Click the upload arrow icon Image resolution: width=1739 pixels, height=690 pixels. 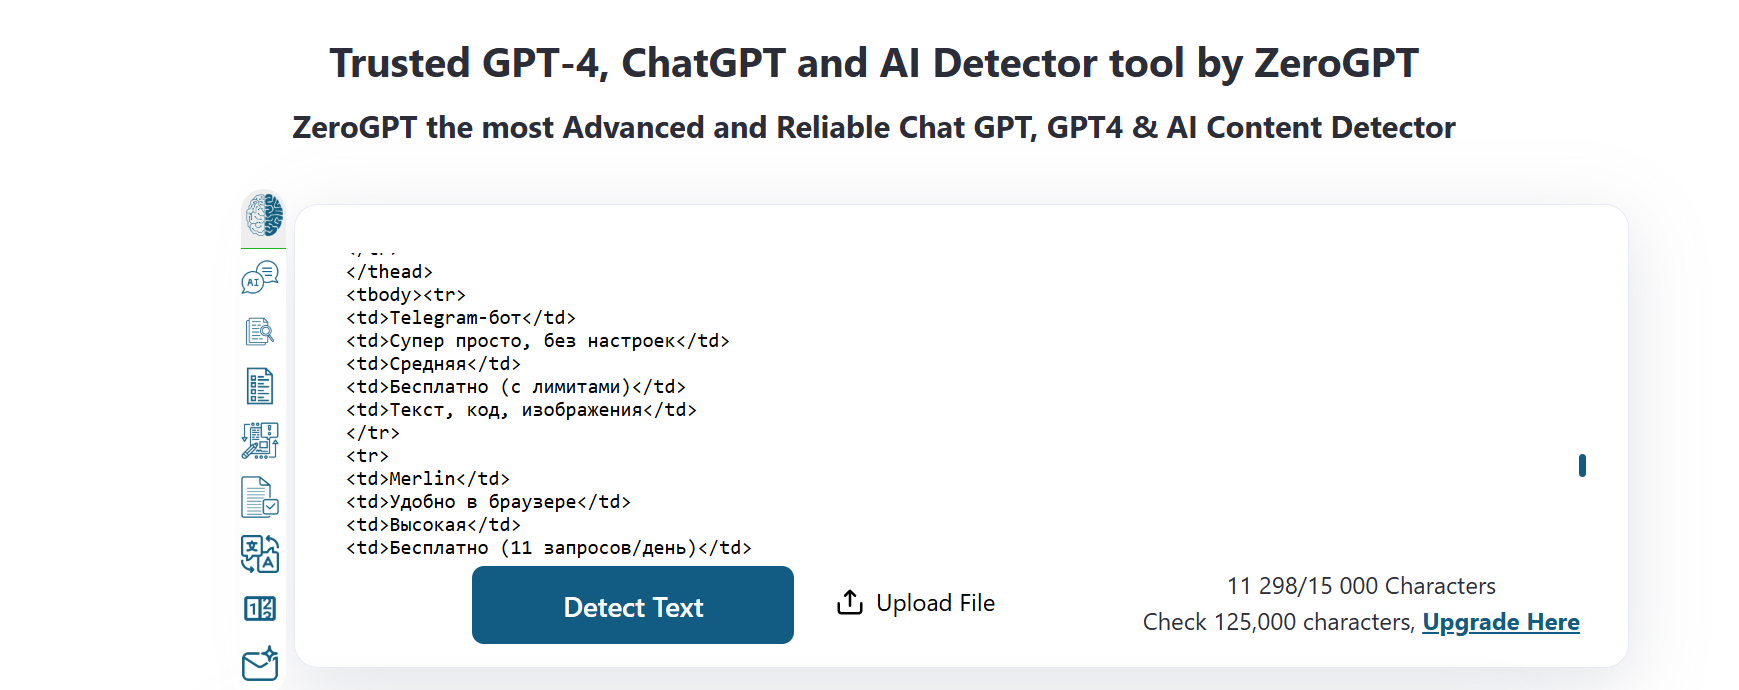tap(849, 603)
